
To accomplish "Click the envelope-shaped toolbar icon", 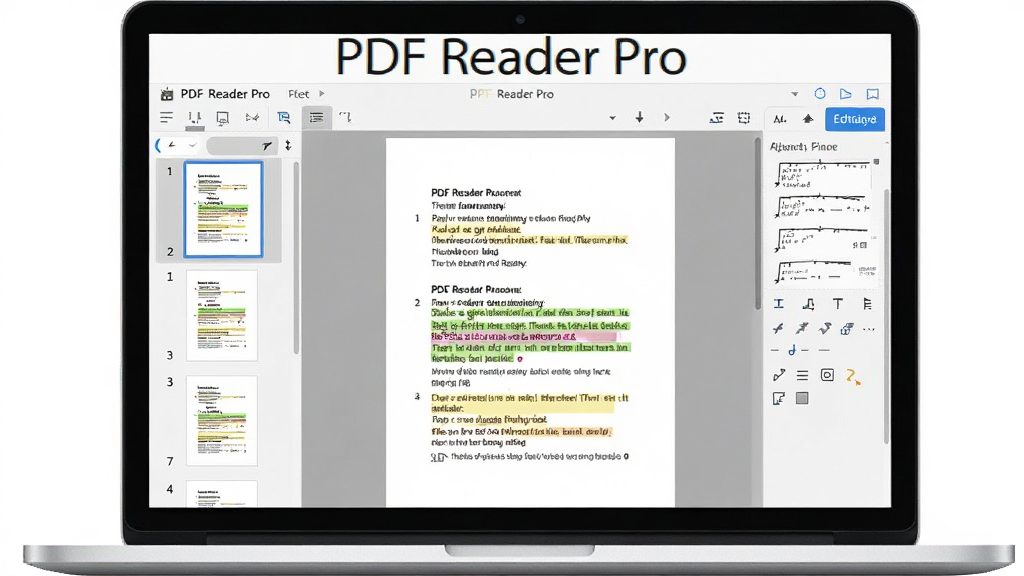I will pyautogui.click(x=252, y=118).
